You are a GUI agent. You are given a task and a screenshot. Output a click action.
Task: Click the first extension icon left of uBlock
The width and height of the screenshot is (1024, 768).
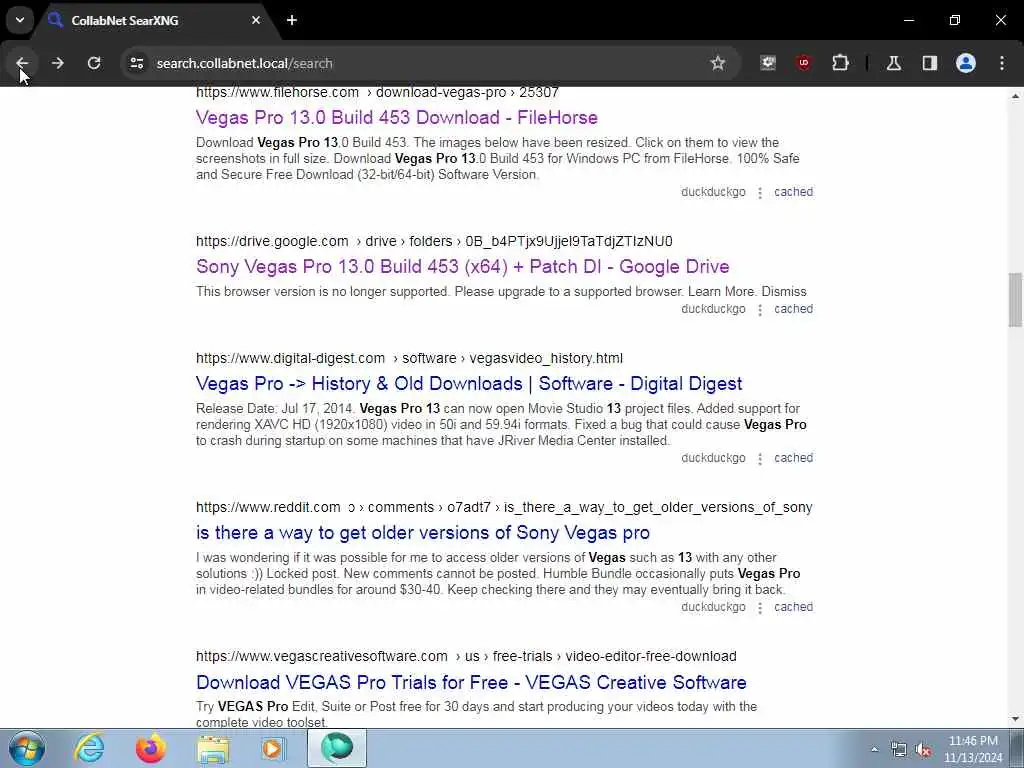click(x=767, y=63)
